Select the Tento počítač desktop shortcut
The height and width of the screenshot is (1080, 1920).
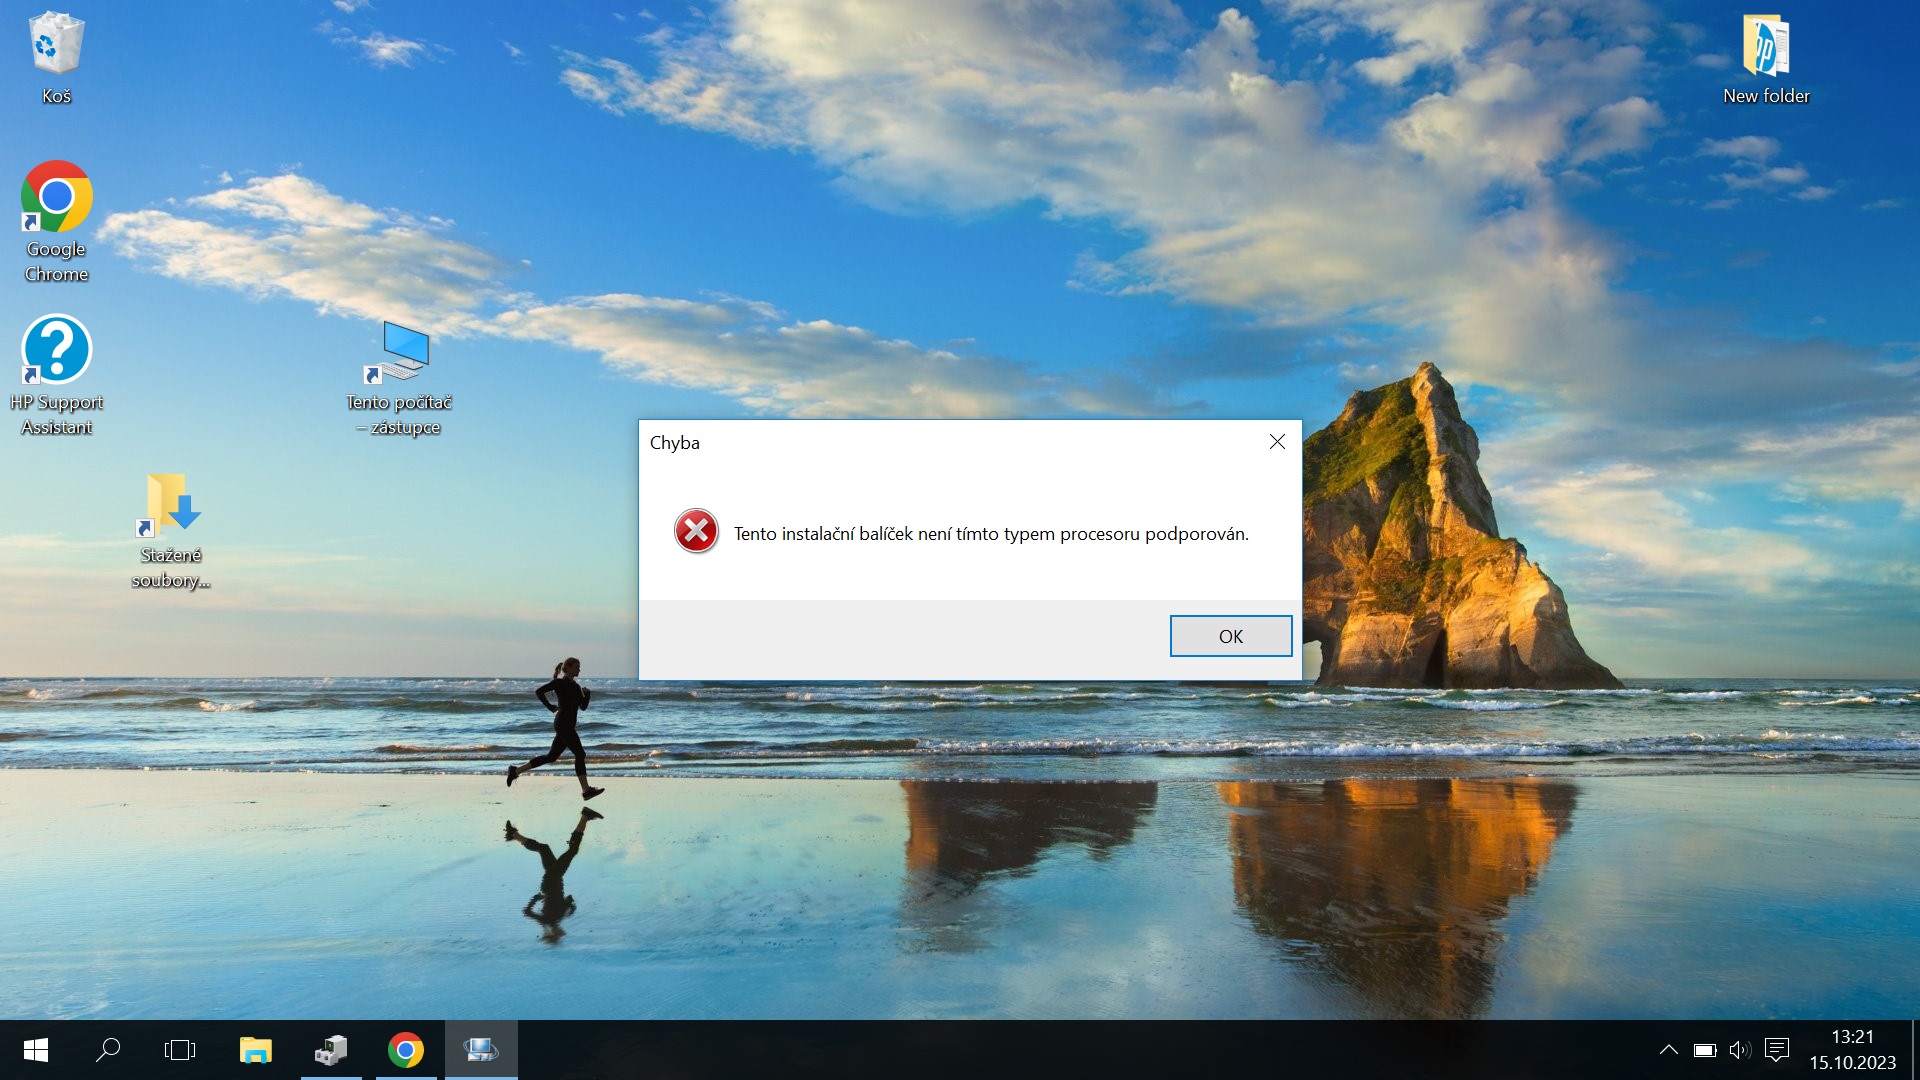[402, 352]
